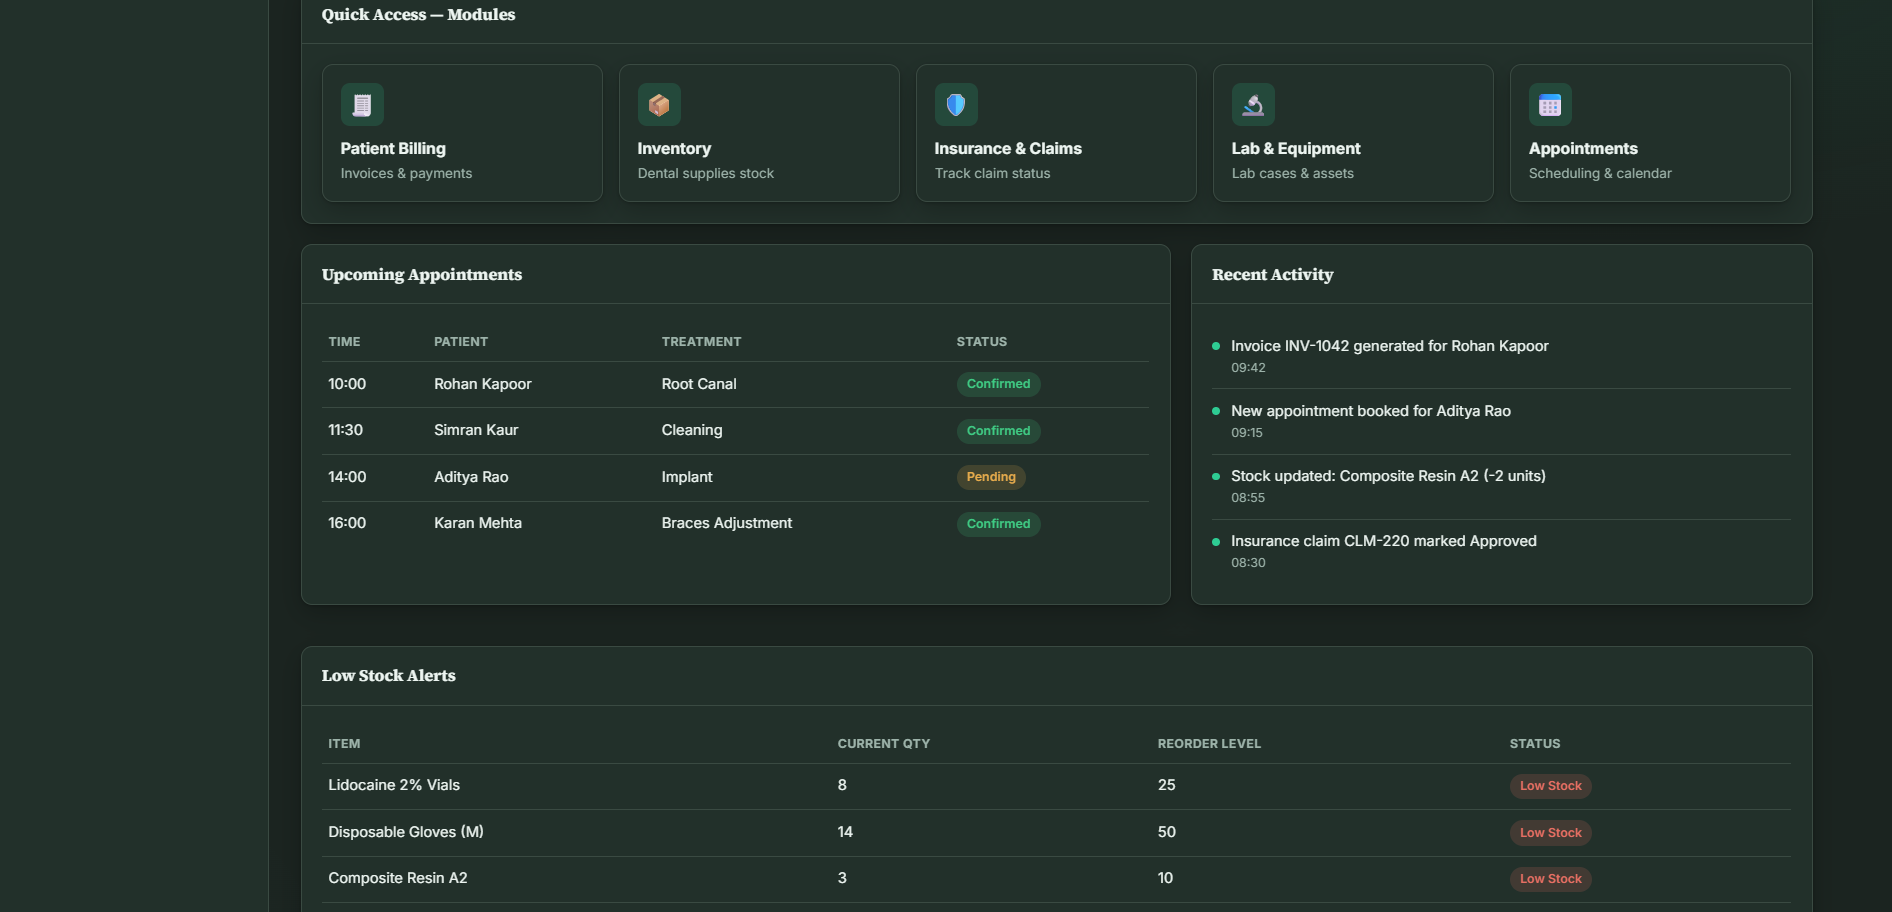Click Confirmed badge for Simran Kaur
Screen dimensions: 1892x912
coord(998,431)
